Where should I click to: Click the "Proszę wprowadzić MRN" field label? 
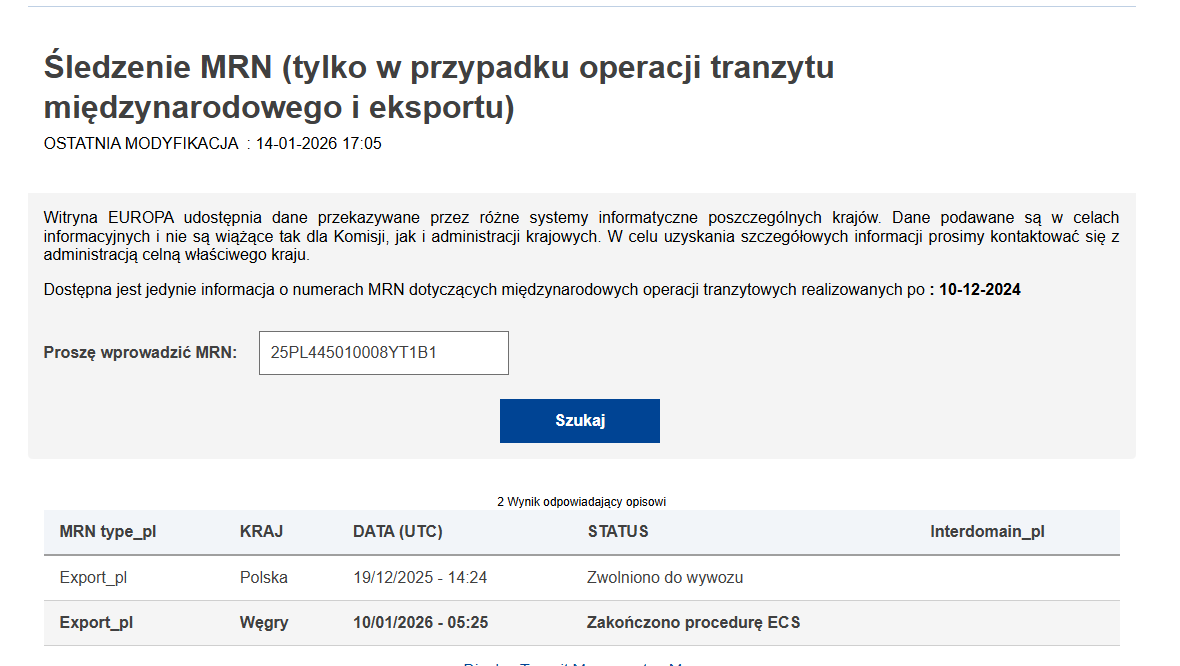140,353
